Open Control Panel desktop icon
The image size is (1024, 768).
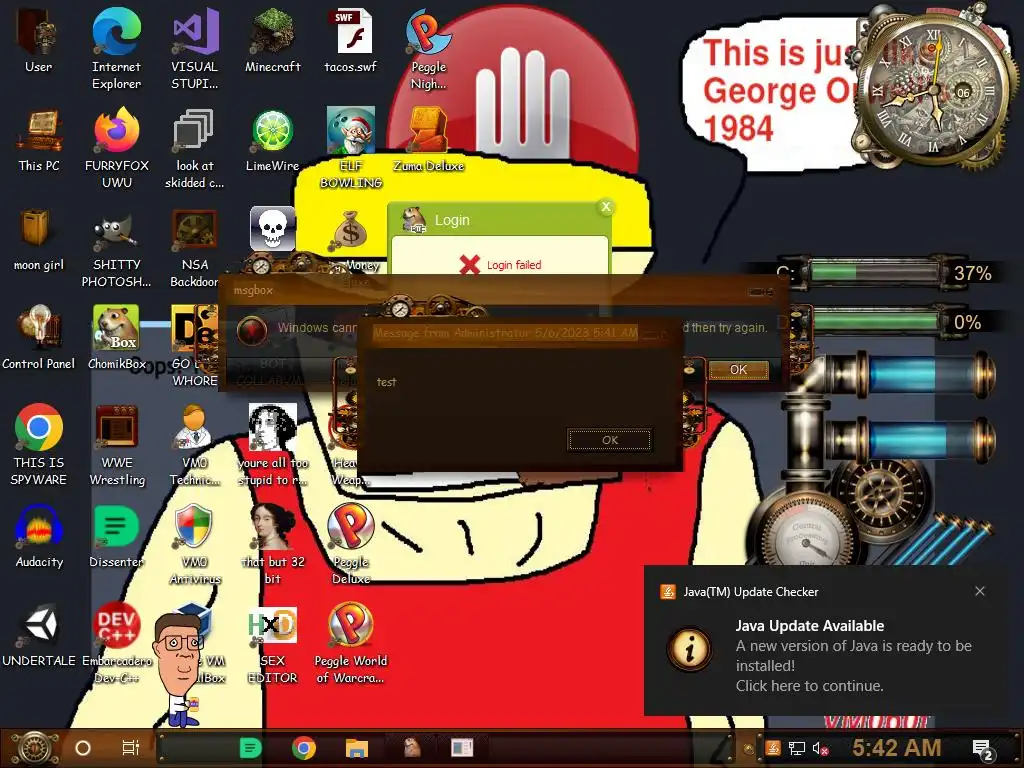click(x=39, y=338)
